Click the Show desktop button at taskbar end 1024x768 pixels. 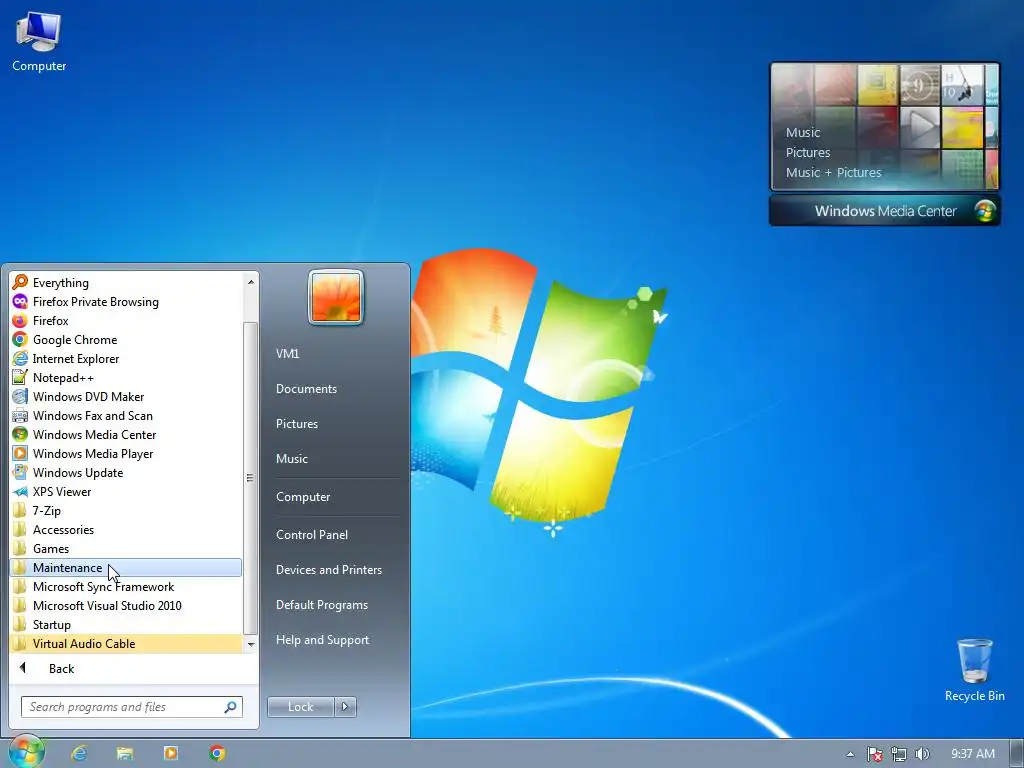point(1017,754)
